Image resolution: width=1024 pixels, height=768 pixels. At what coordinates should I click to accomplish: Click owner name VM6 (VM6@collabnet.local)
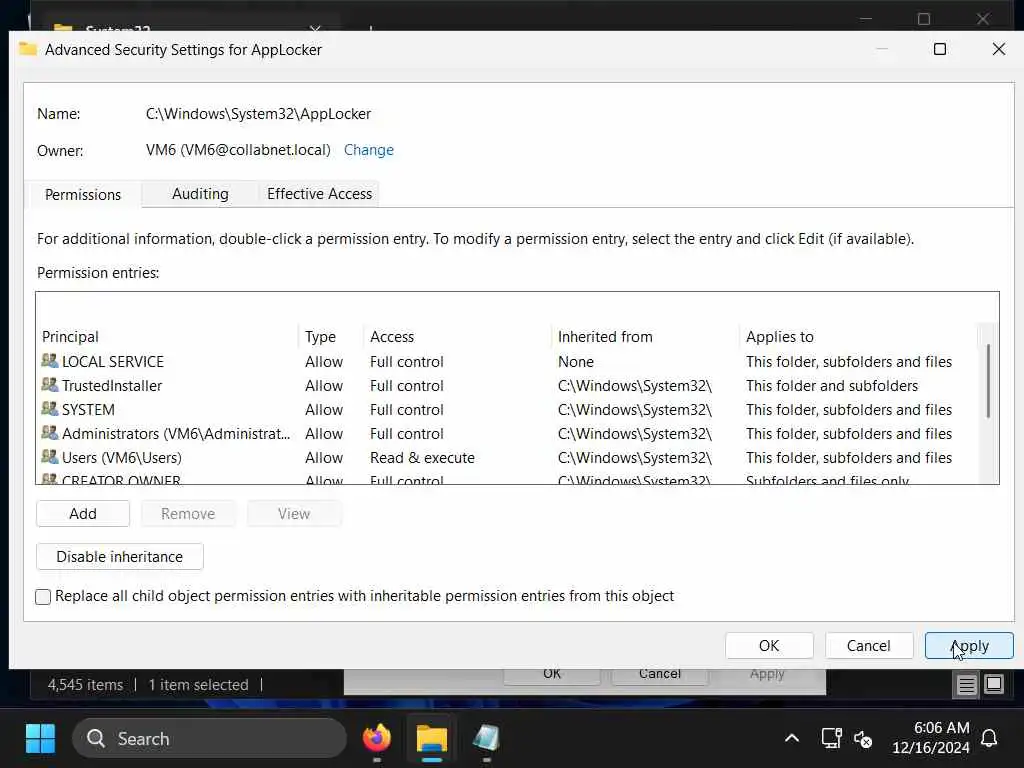point(238,150)
